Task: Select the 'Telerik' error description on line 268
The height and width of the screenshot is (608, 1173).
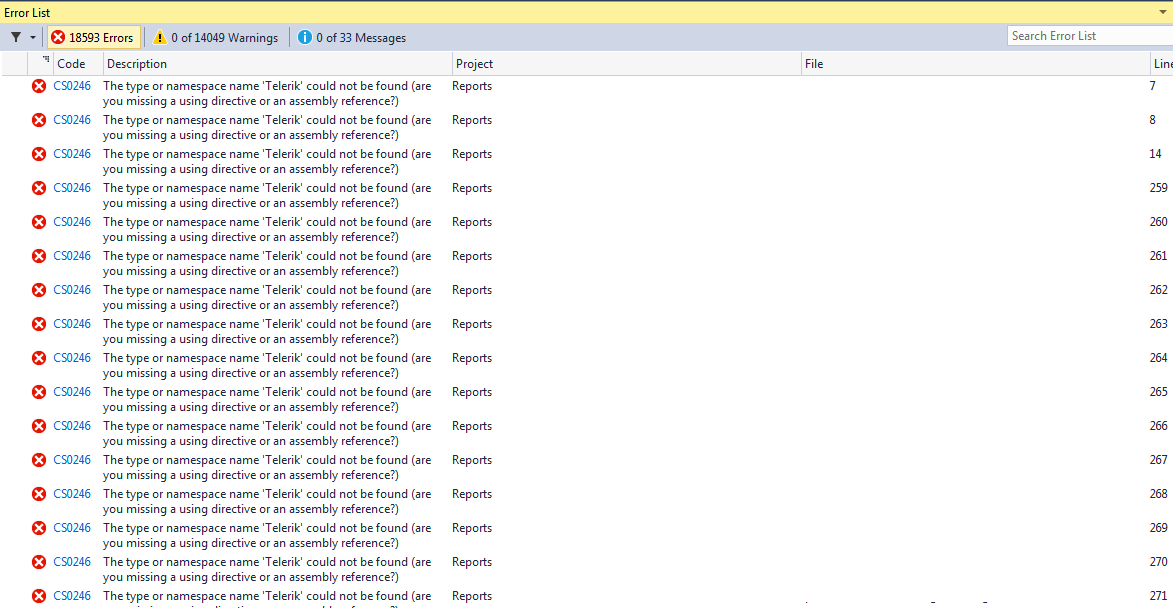Action: [x=267, y=501]
